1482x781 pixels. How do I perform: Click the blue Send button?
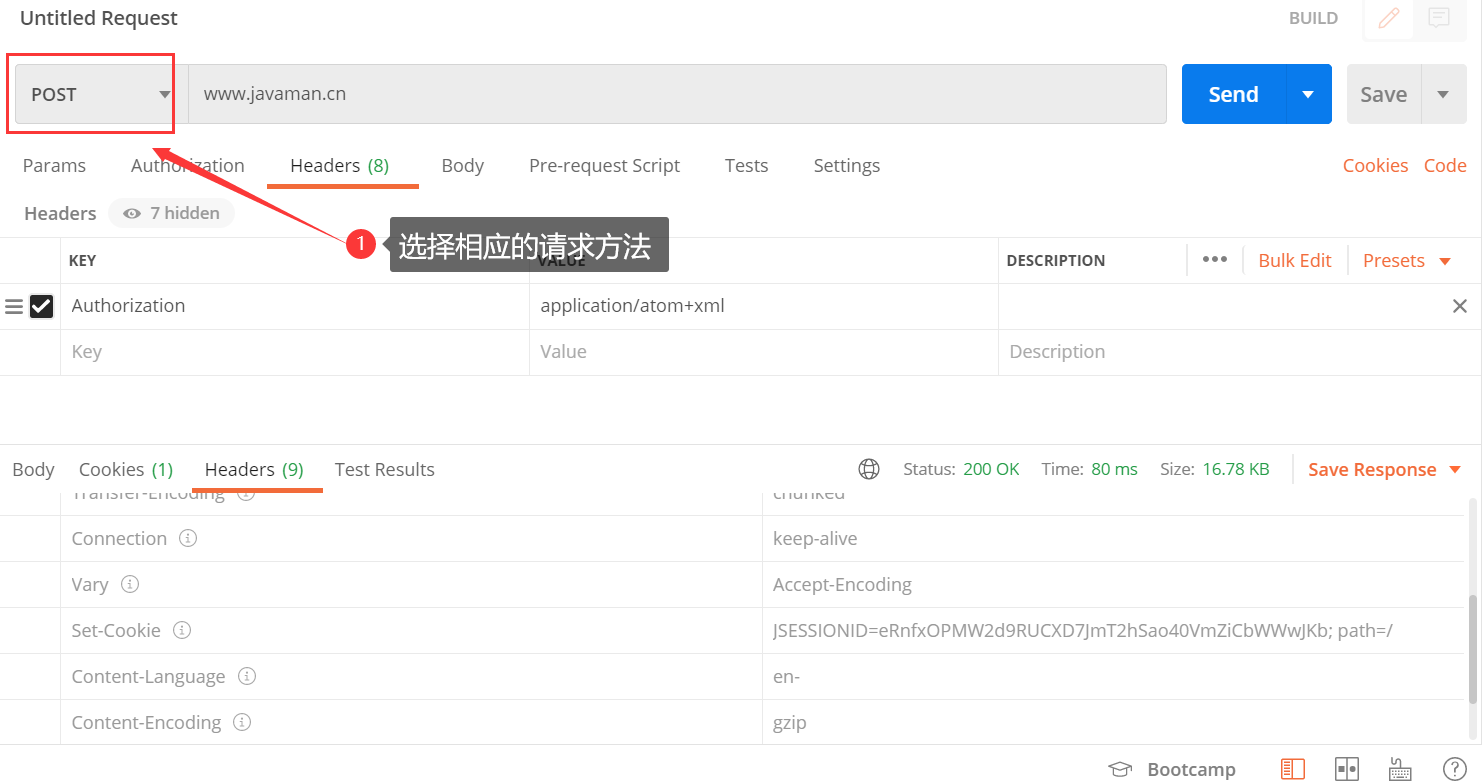pyautogui.click(x=1233, y=94)
